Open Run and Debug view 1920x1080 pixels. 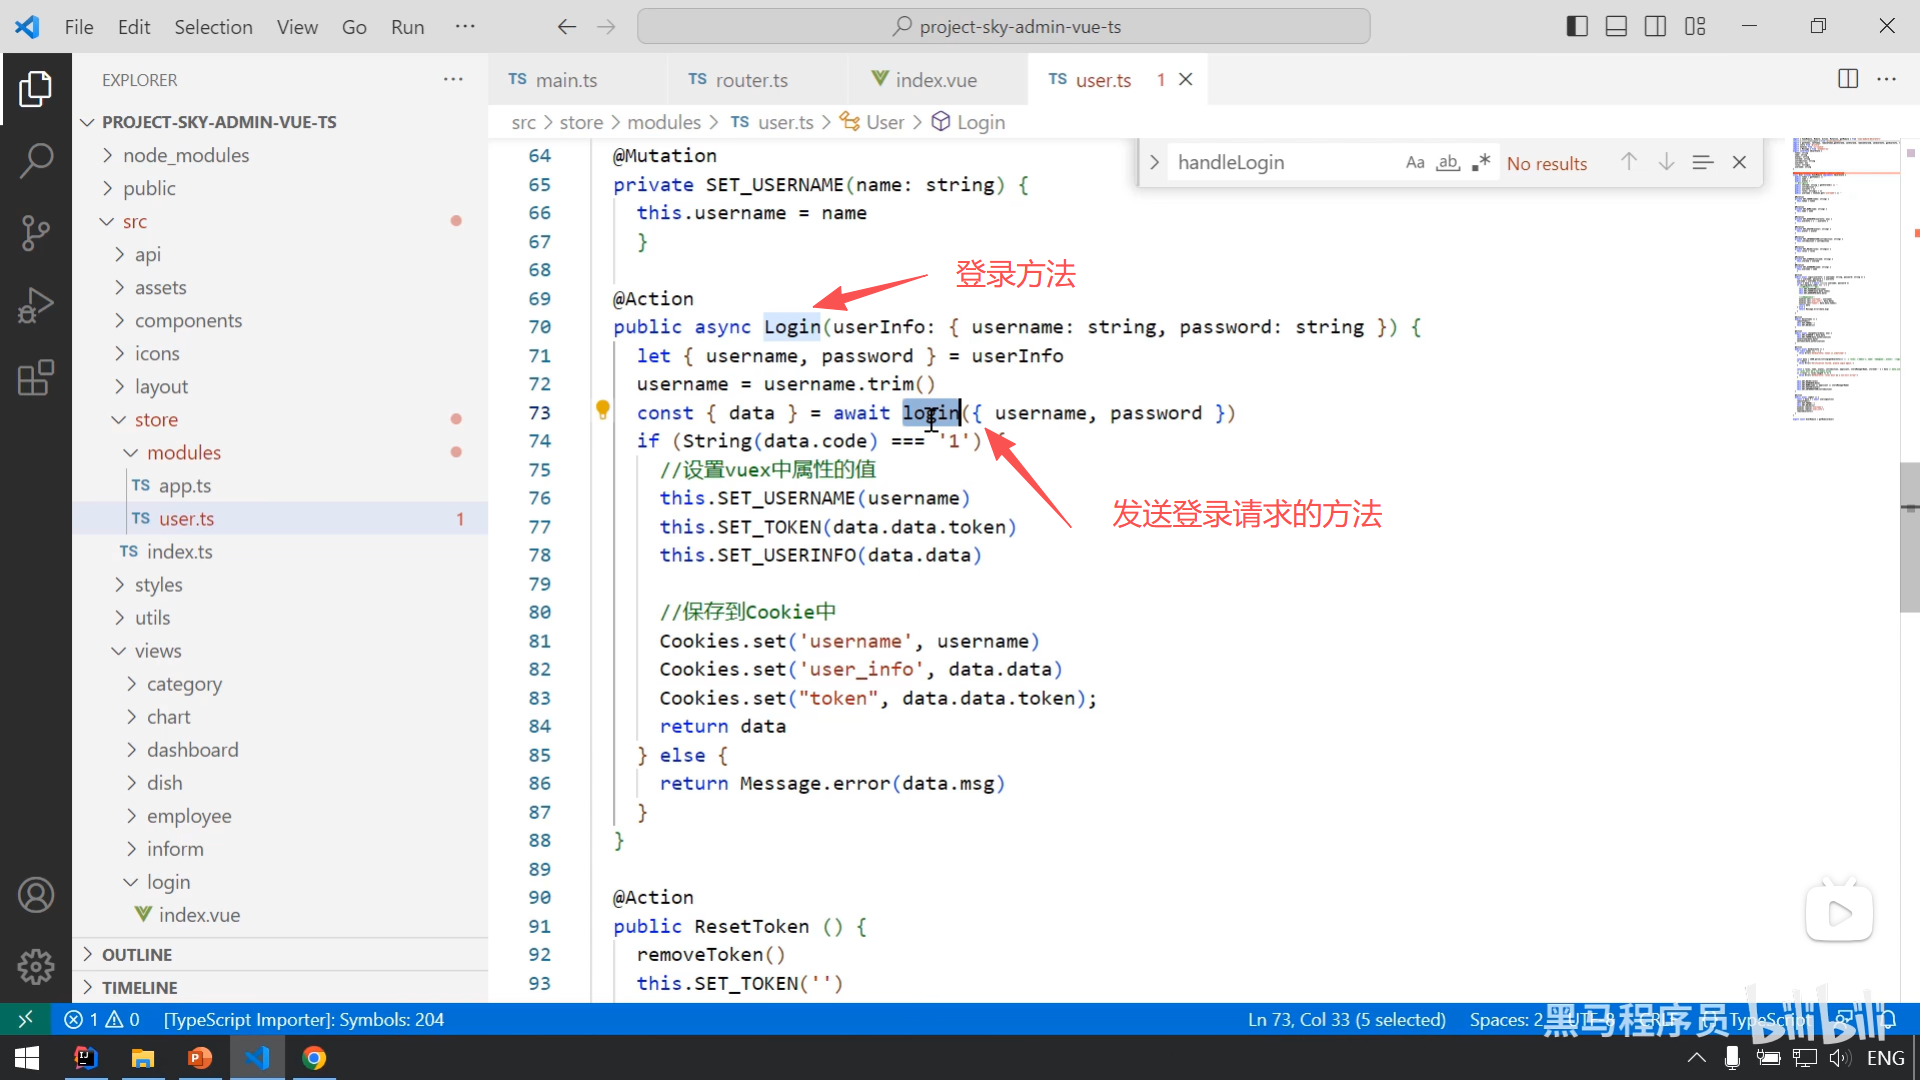(x=36, y=305)
